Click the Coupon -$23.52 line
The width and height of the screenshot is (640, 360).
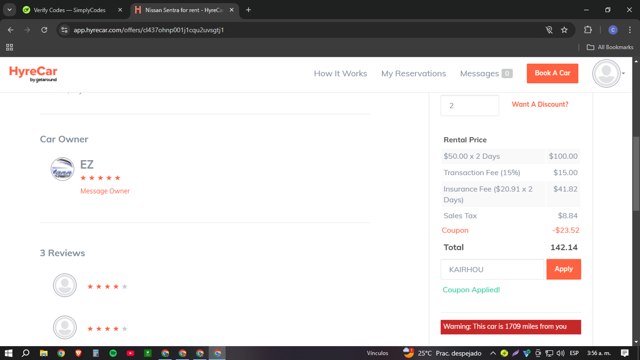(x=510, y=230)
